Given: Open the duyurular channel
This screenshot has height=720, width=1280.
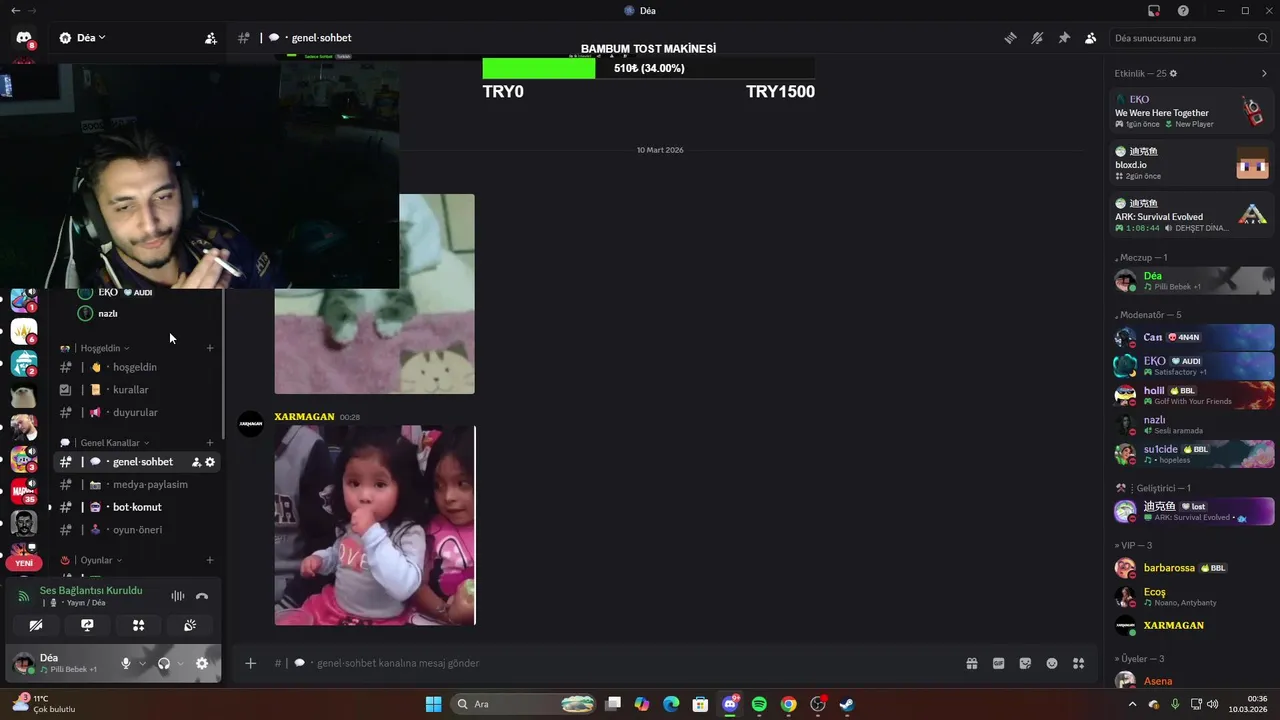Looking at the screenshot, I should pos(137,412).
